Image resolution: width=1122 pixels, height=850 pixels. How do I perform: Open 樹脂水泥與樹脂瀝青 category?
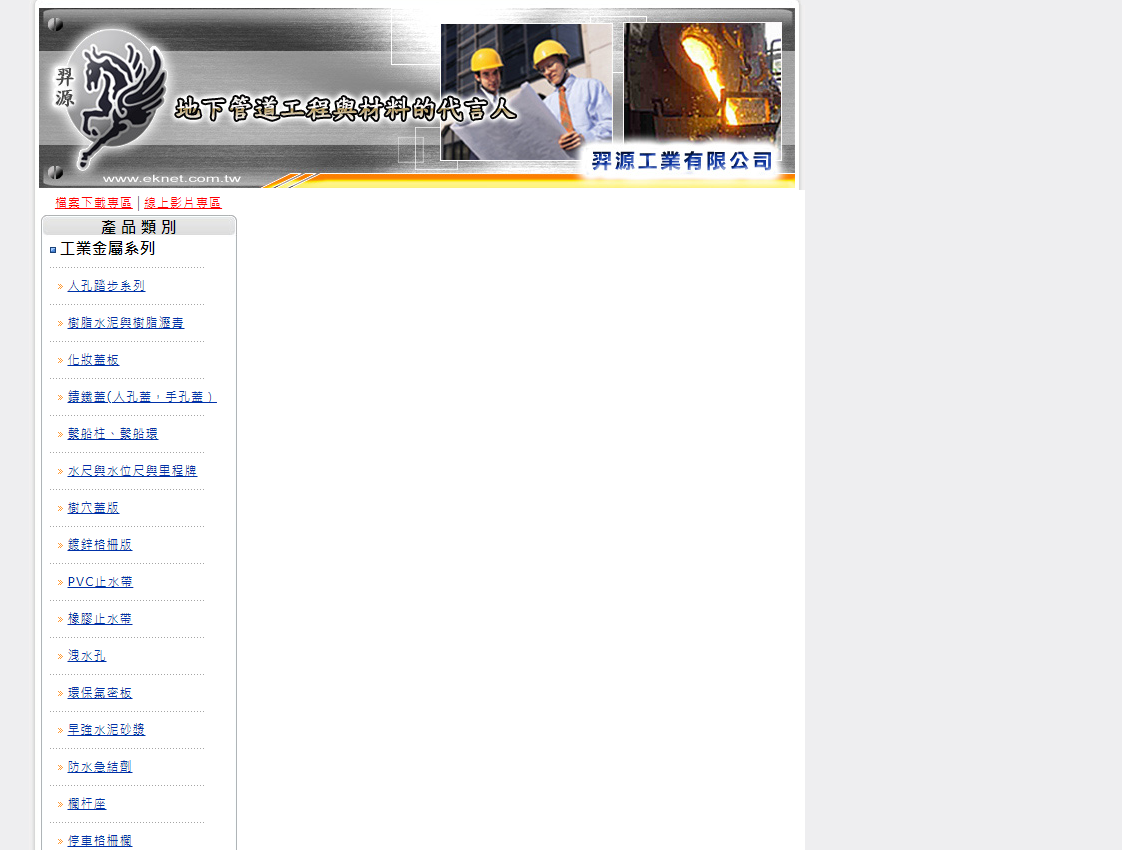pos(125,323)
